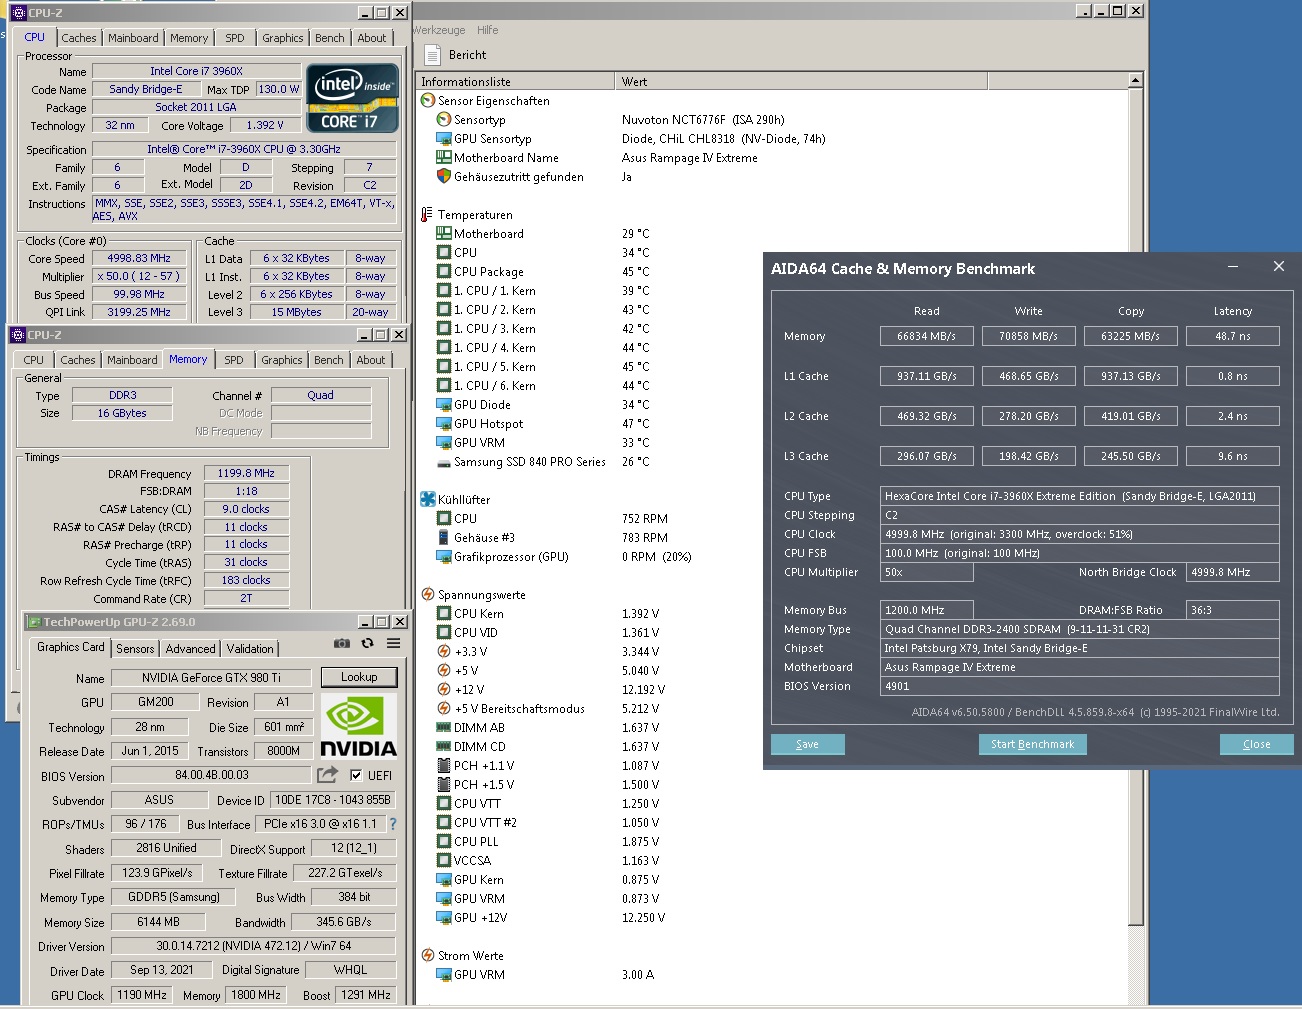
Task: Click the +12 V voltage row icon
Action: click(444, 690)
